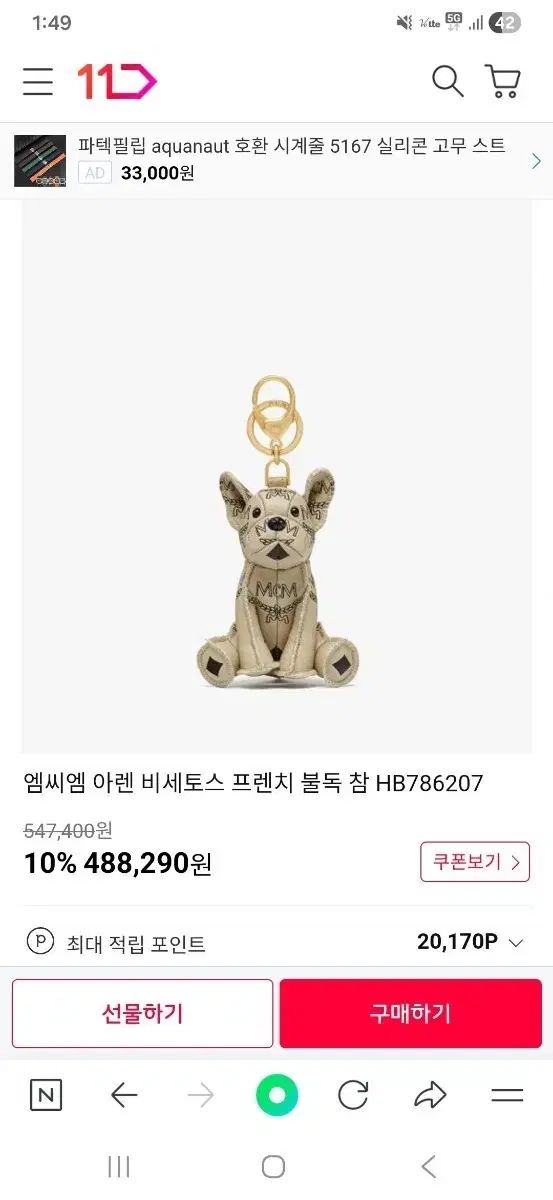
Task: Click 쿠폰보기 coupon button
Action: tap(475, 862)
